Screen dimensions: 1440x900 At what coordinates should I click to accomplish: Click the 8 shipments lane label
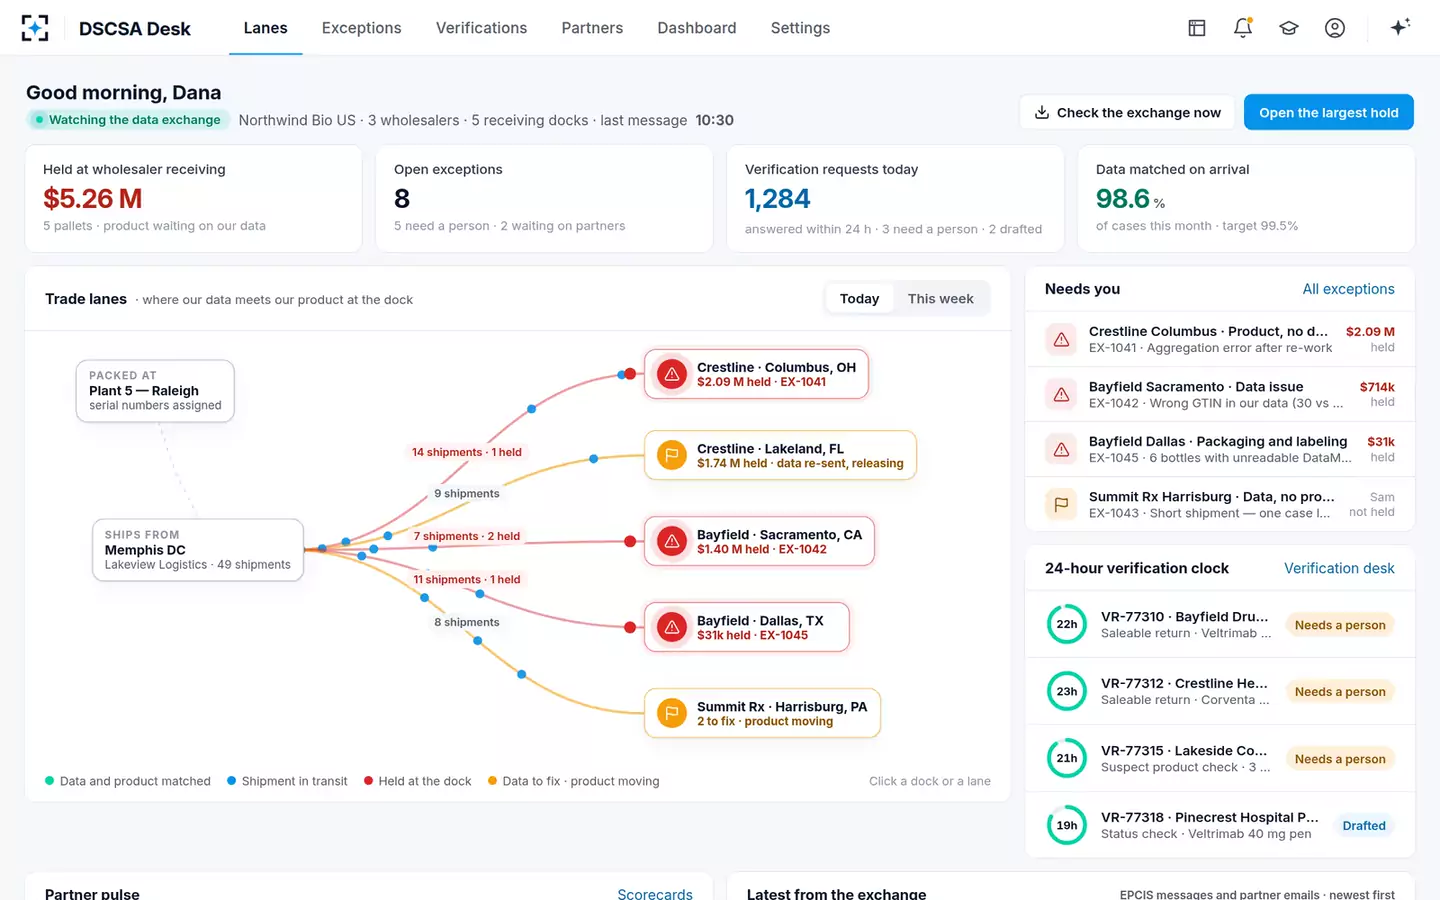coord(467,622)
